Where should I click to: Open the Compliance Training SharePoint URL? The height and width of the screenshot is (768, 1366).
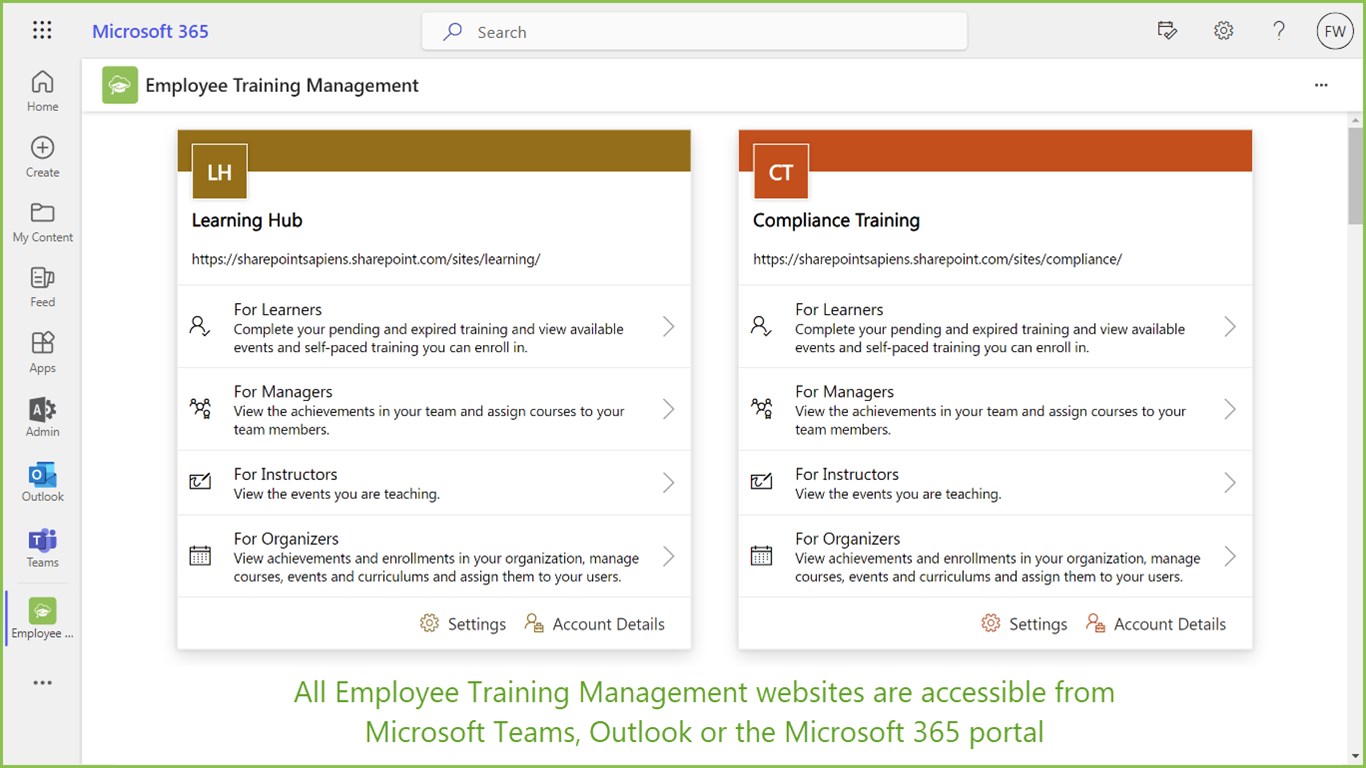tap(937, 259)
